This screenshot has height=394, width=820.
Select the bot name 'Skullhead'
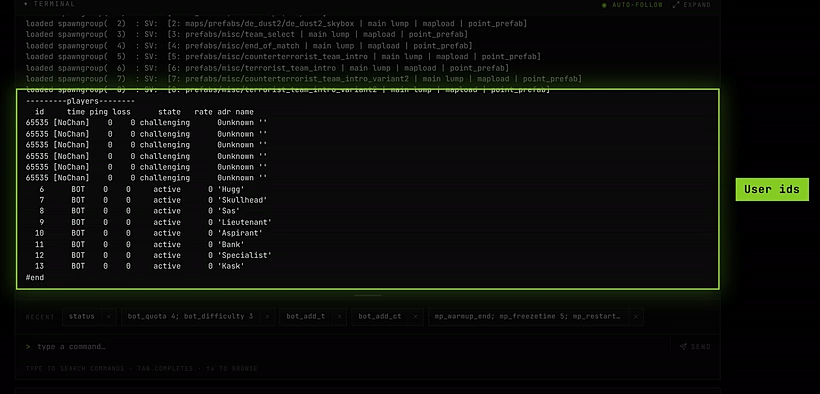242,200
